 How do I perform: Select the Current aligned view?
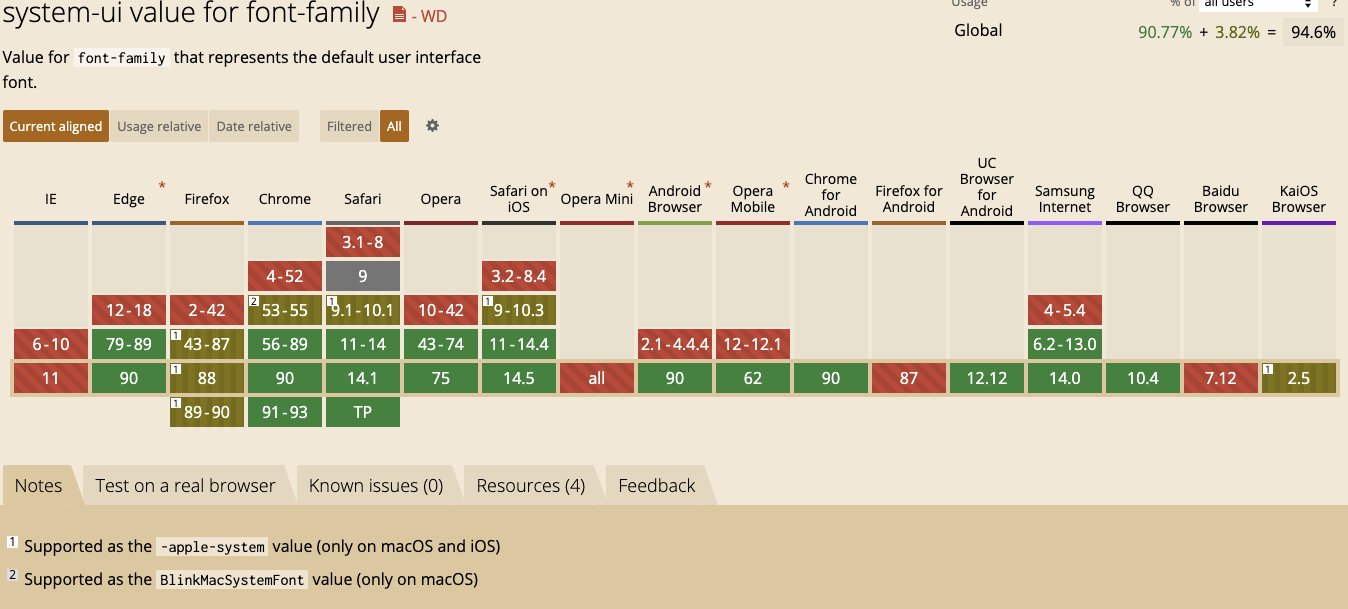56,126
